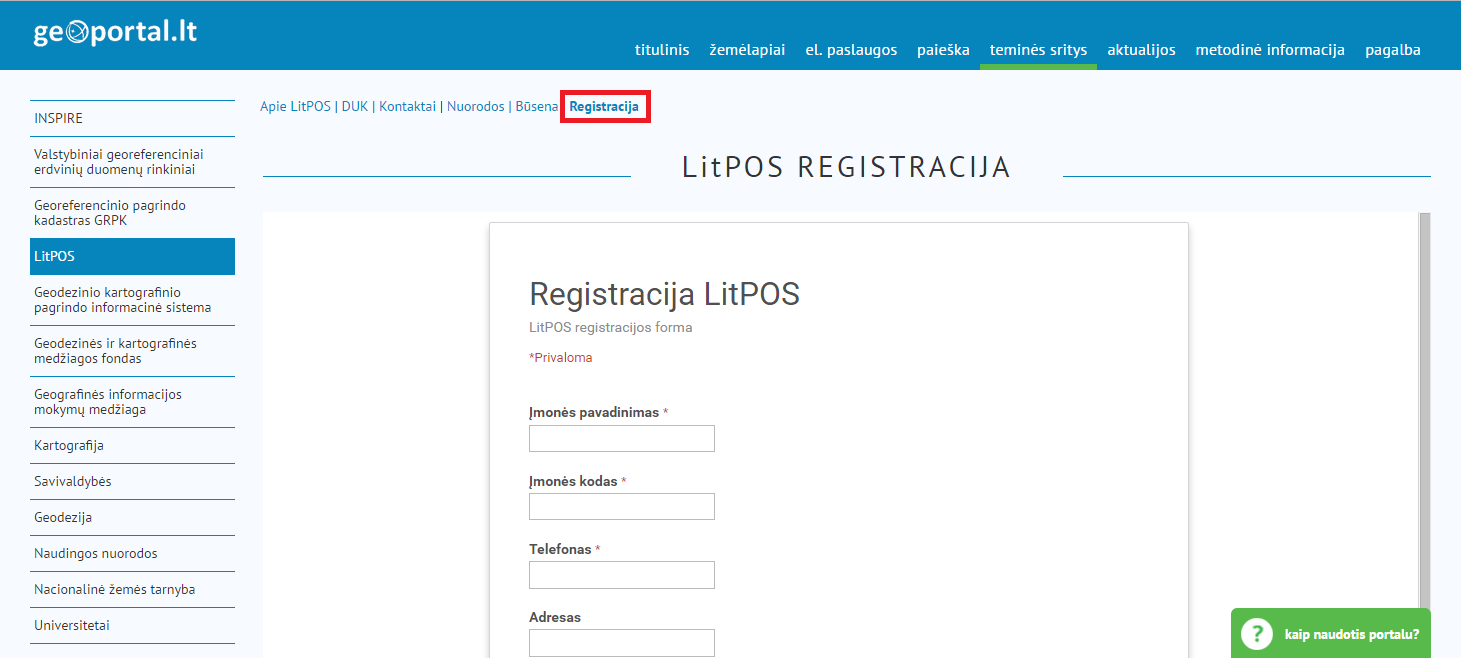Open the žemėlapiai menu item

(747, 50)
